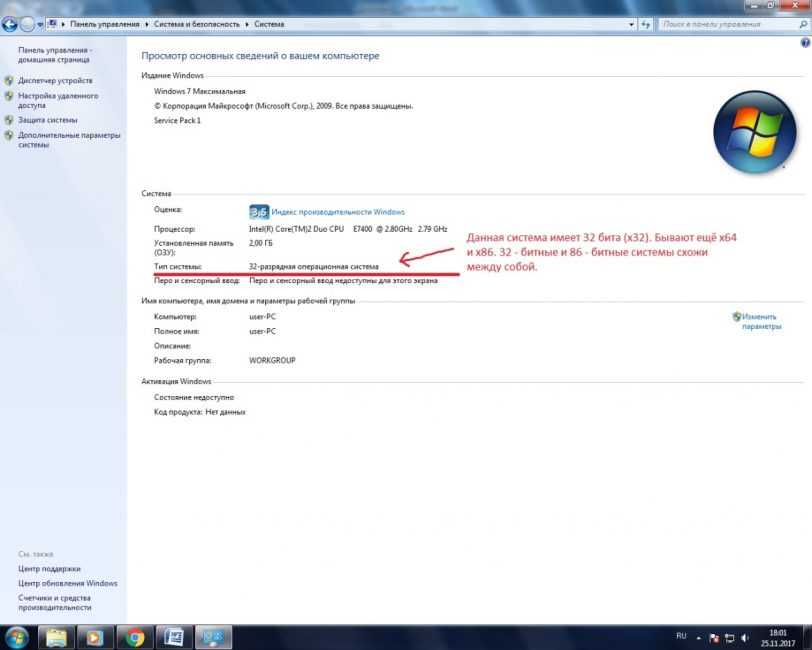Open Диспетчер устройств link
Viewport: 812px width, 650px height.
(55, 80)
